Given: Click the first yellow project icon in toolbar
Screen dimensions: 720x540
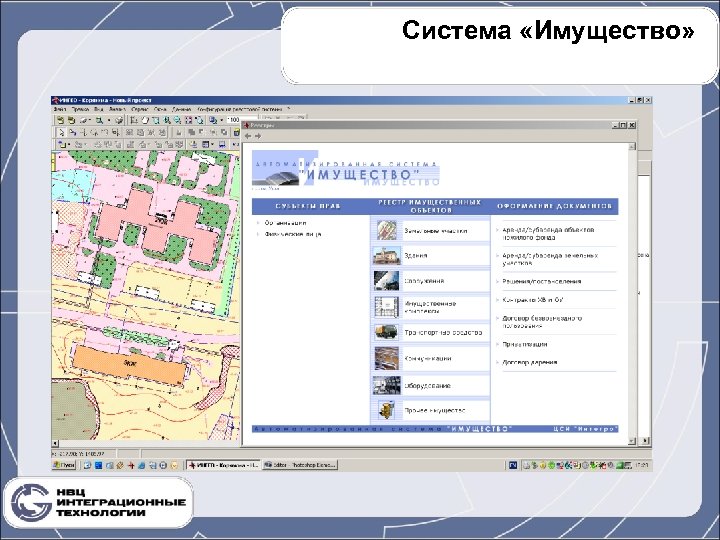Looking at the screenshot, I should (60, 120).
